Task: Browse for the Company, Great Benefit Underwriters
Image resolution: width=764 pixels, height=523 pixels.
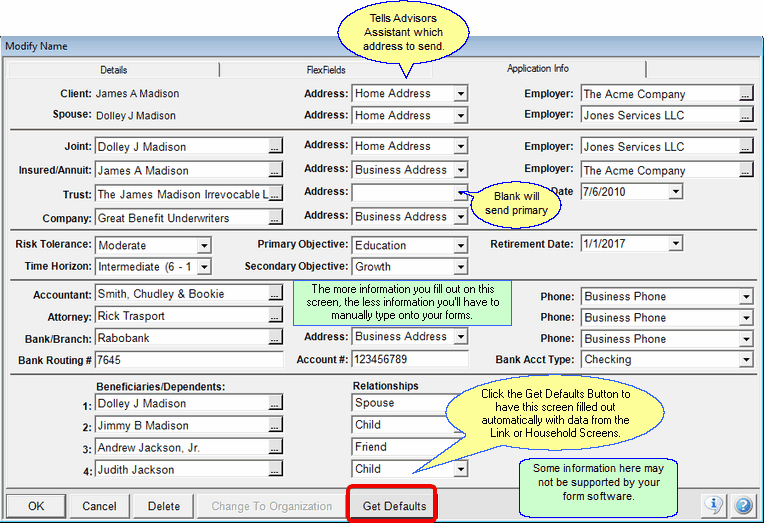Action: (x=275, y=218)
